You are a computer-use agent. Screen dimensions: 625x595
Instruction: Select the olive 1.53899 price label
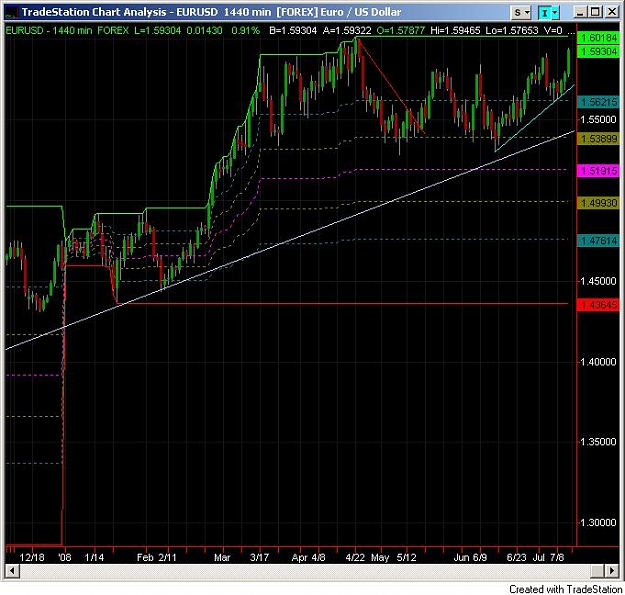[x=598, y=139]
